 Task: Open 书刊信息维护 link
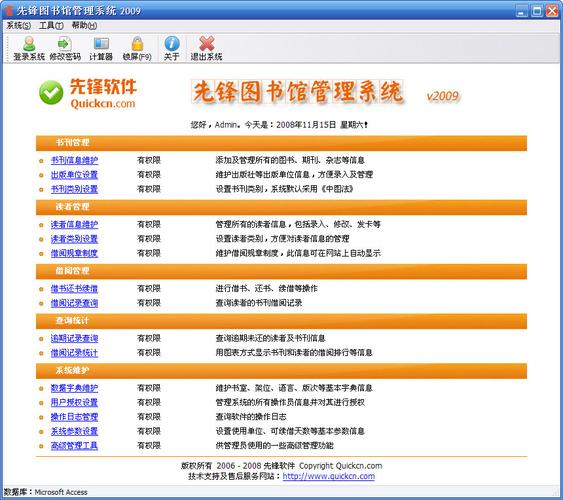click(74, 160)
